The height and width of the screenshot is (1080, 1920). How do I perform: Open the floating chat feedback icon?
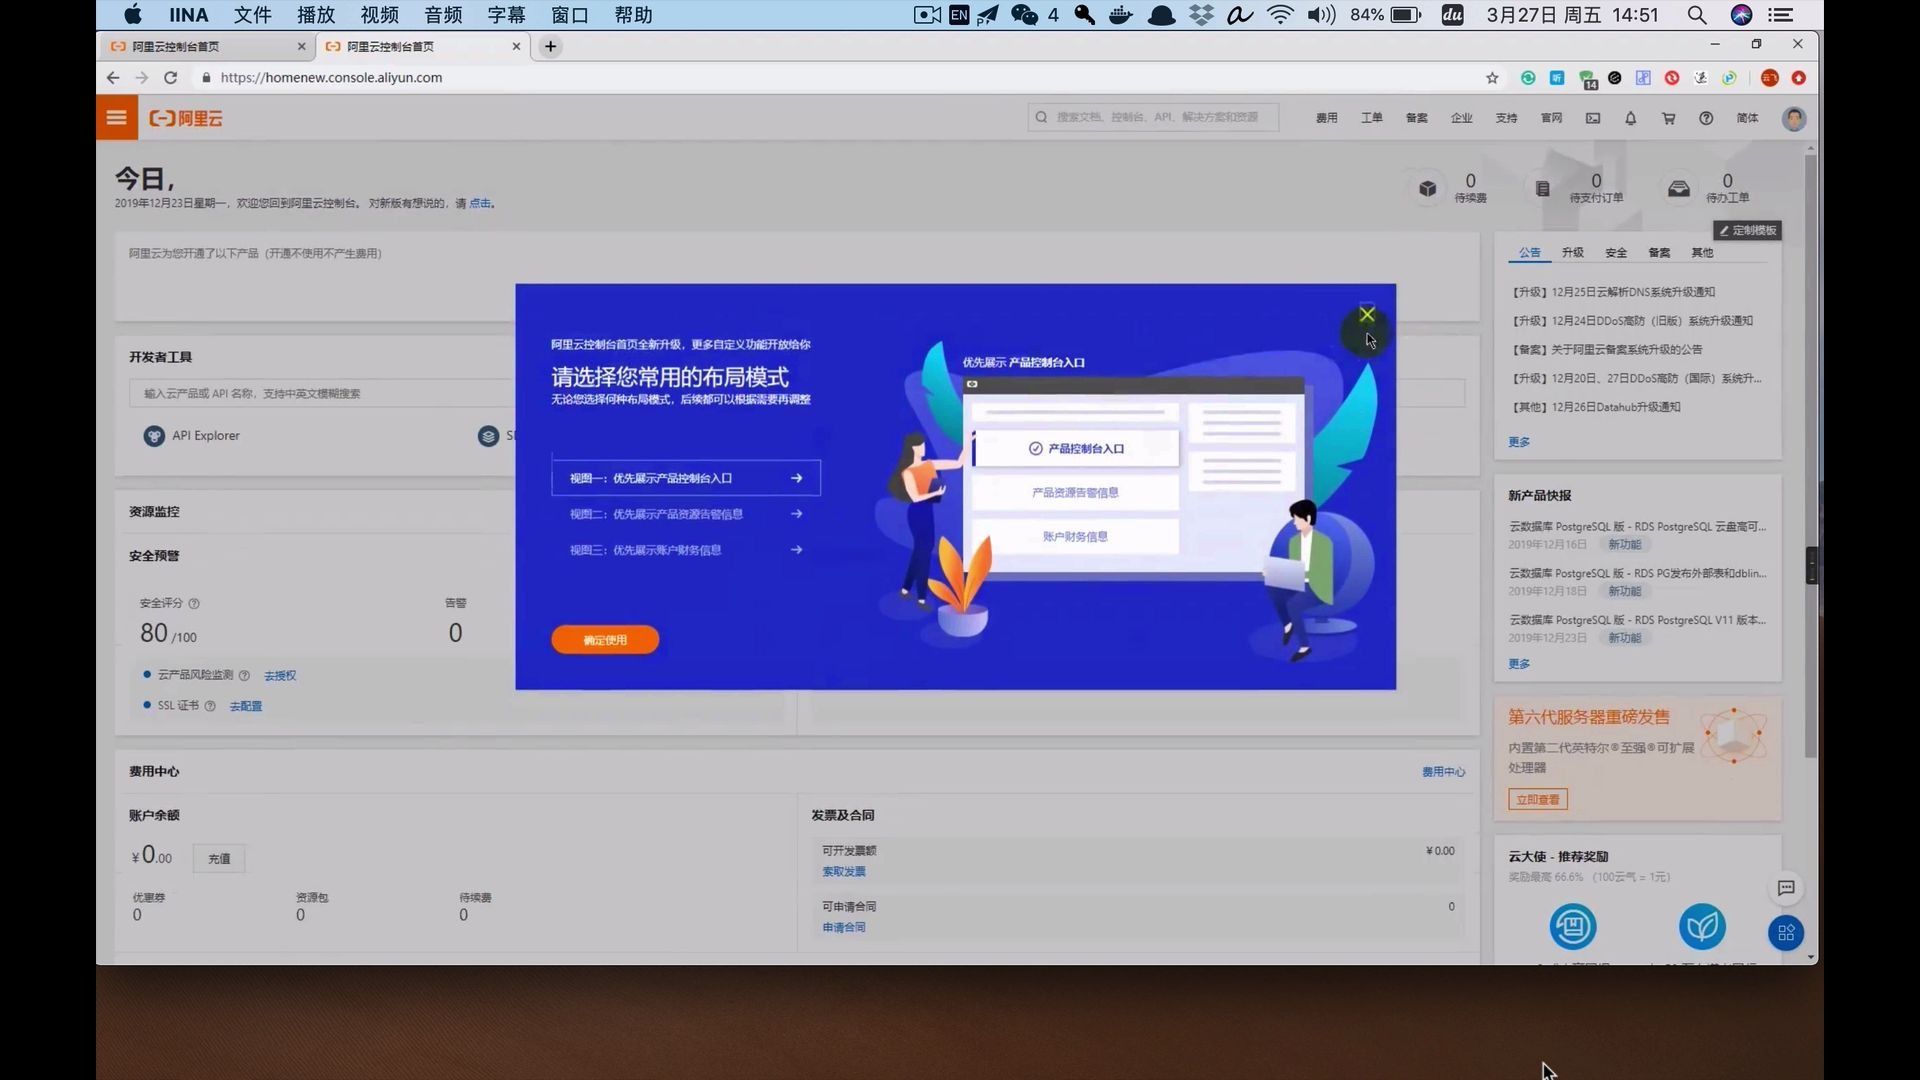[x=1787, y=888]
